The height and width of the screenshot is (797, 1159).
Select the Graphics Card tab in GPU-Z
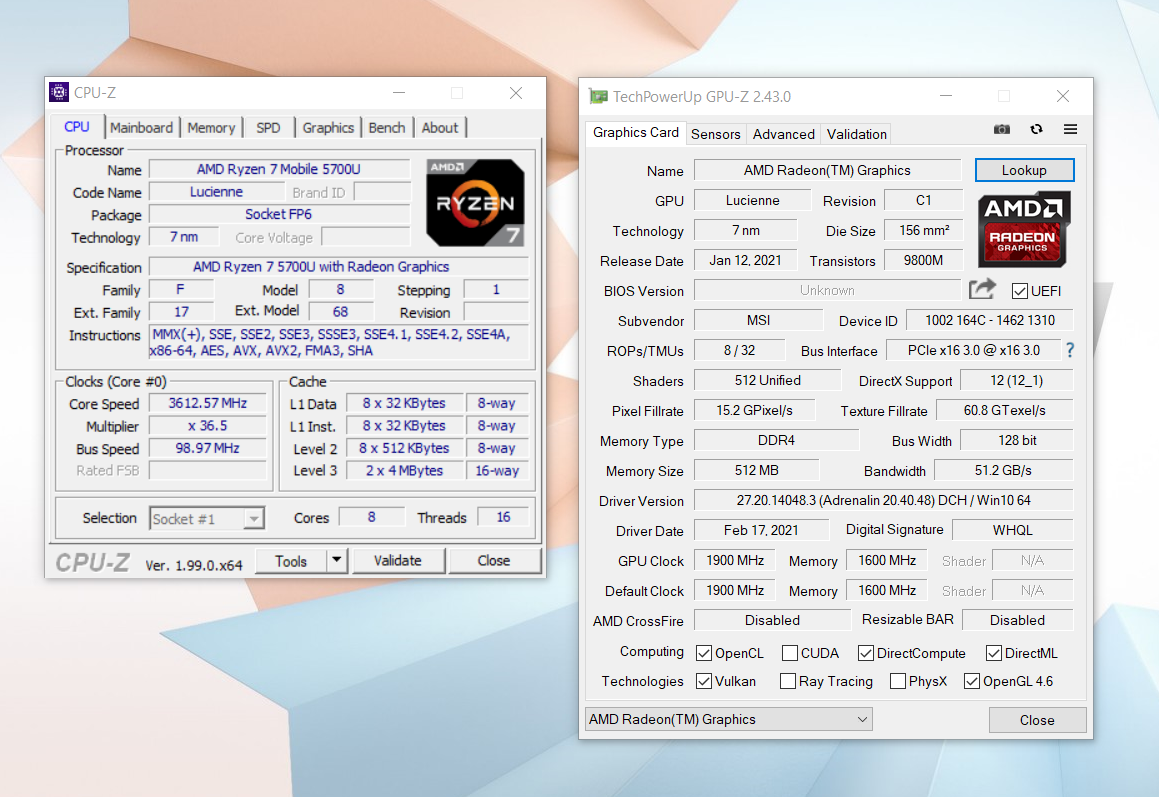tap(636, 132)
